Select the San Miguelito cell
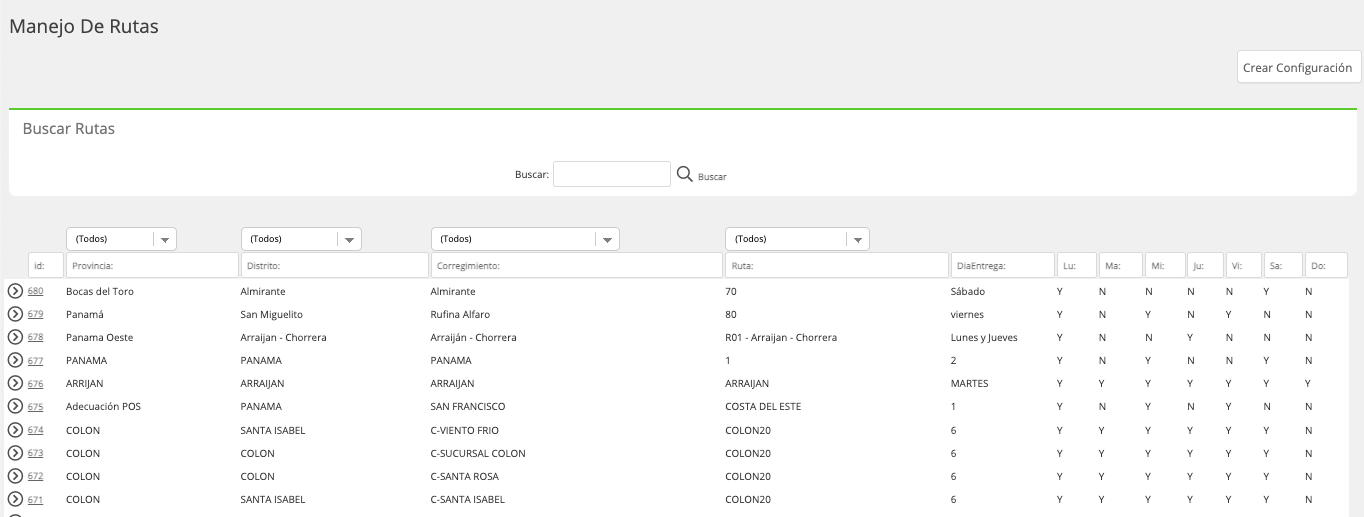Screen dimensions: 1364x517 coord(272,314)
